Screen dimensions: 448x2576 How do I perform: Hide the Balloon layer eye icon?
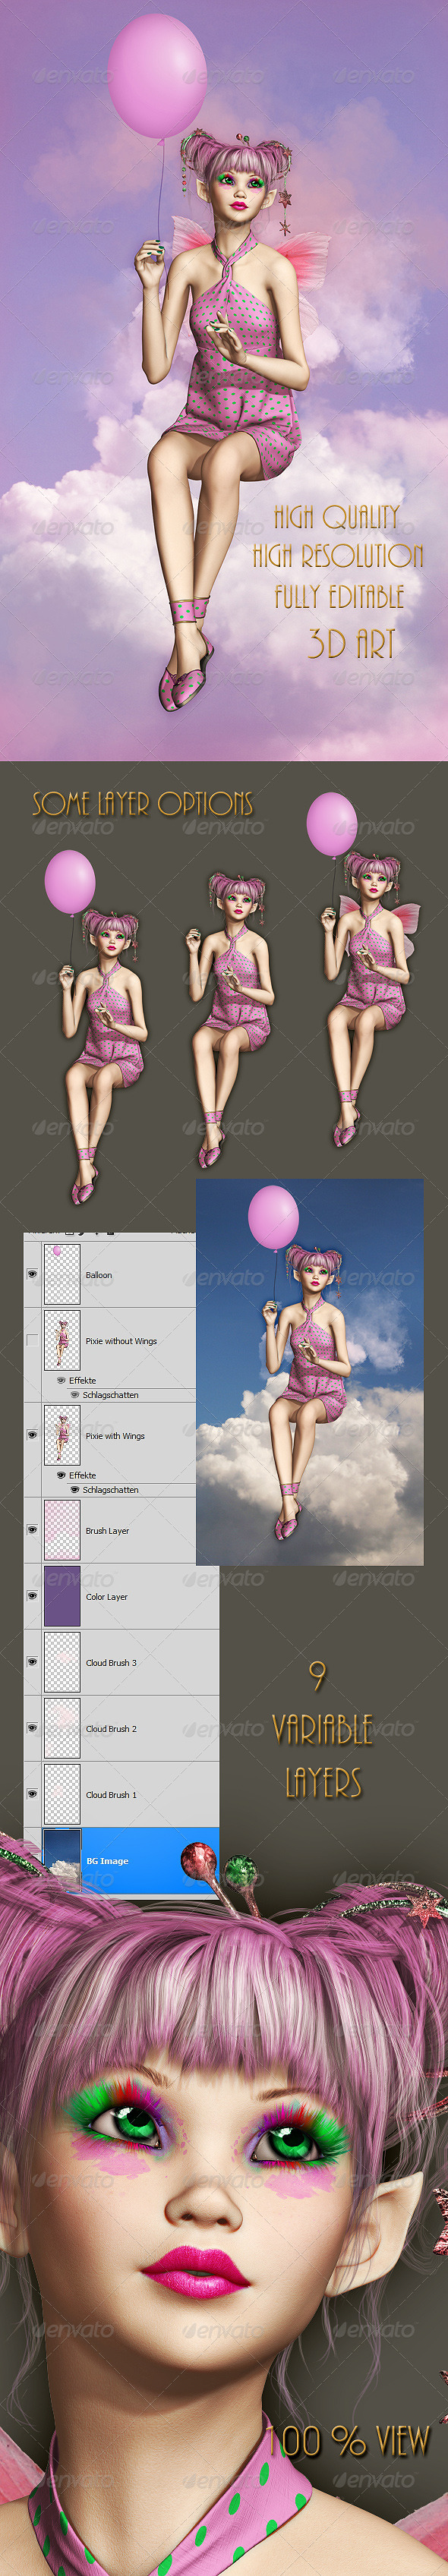click(32, 1274)
